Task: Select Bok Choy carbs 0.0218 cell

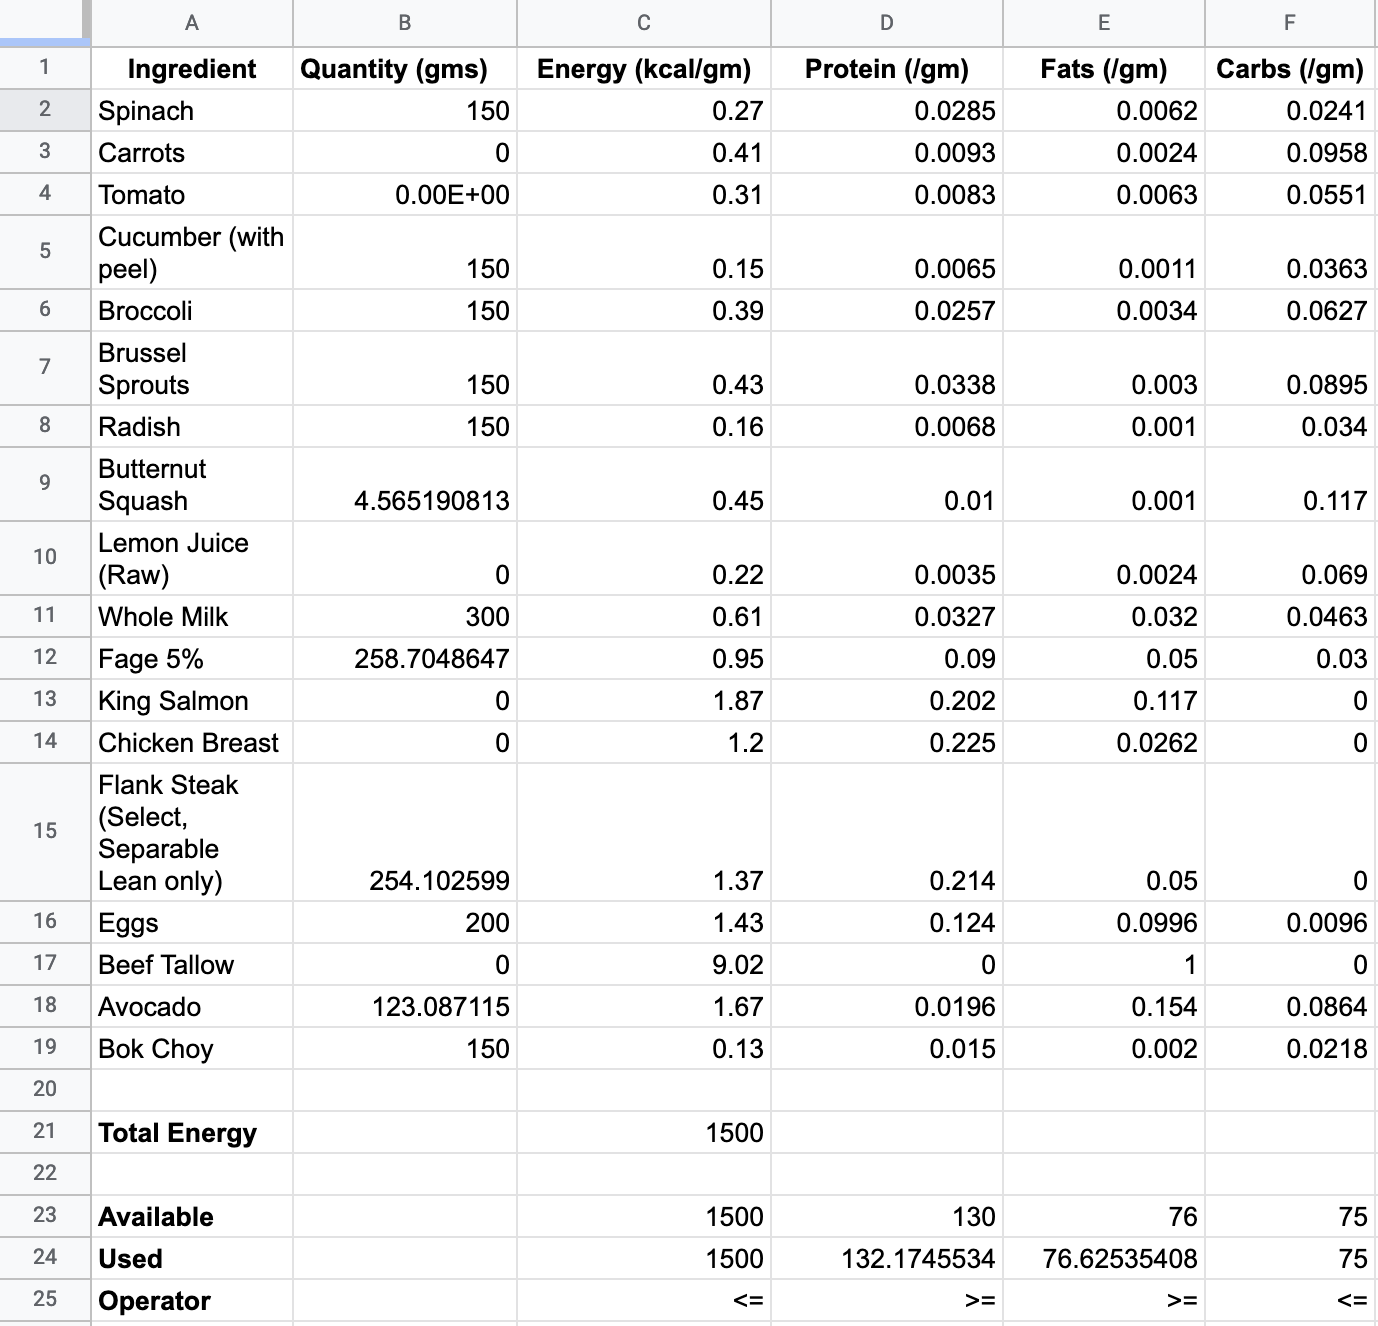Action: click(x=1290, y=1048)
